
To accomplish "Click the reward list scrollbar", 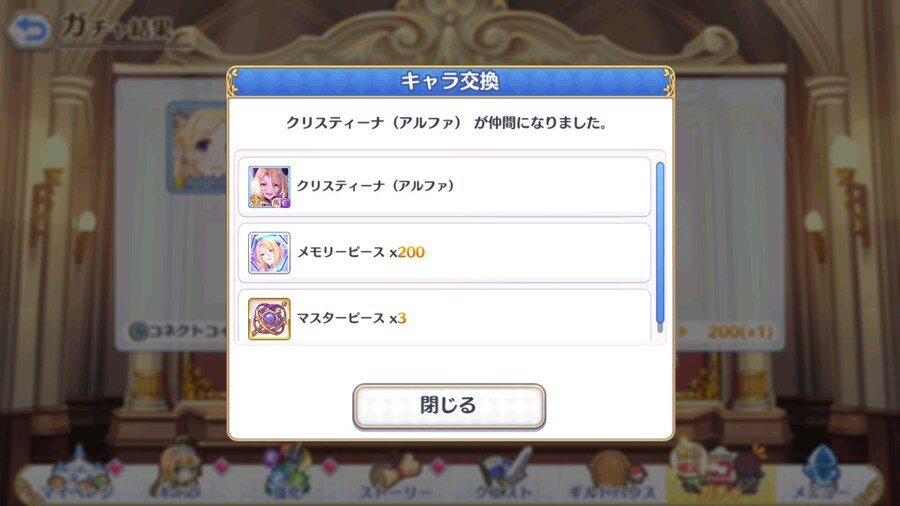I will (x=660, y=247).
